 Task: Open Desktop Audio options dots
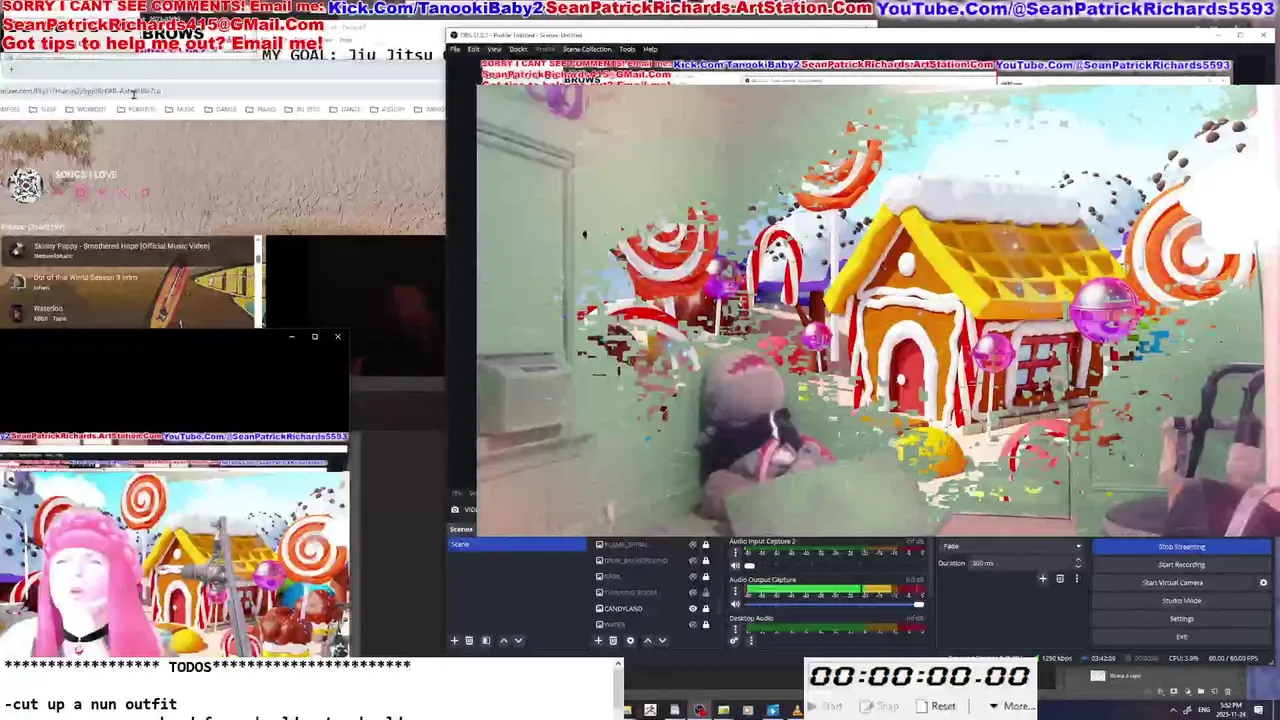[735, 628]
